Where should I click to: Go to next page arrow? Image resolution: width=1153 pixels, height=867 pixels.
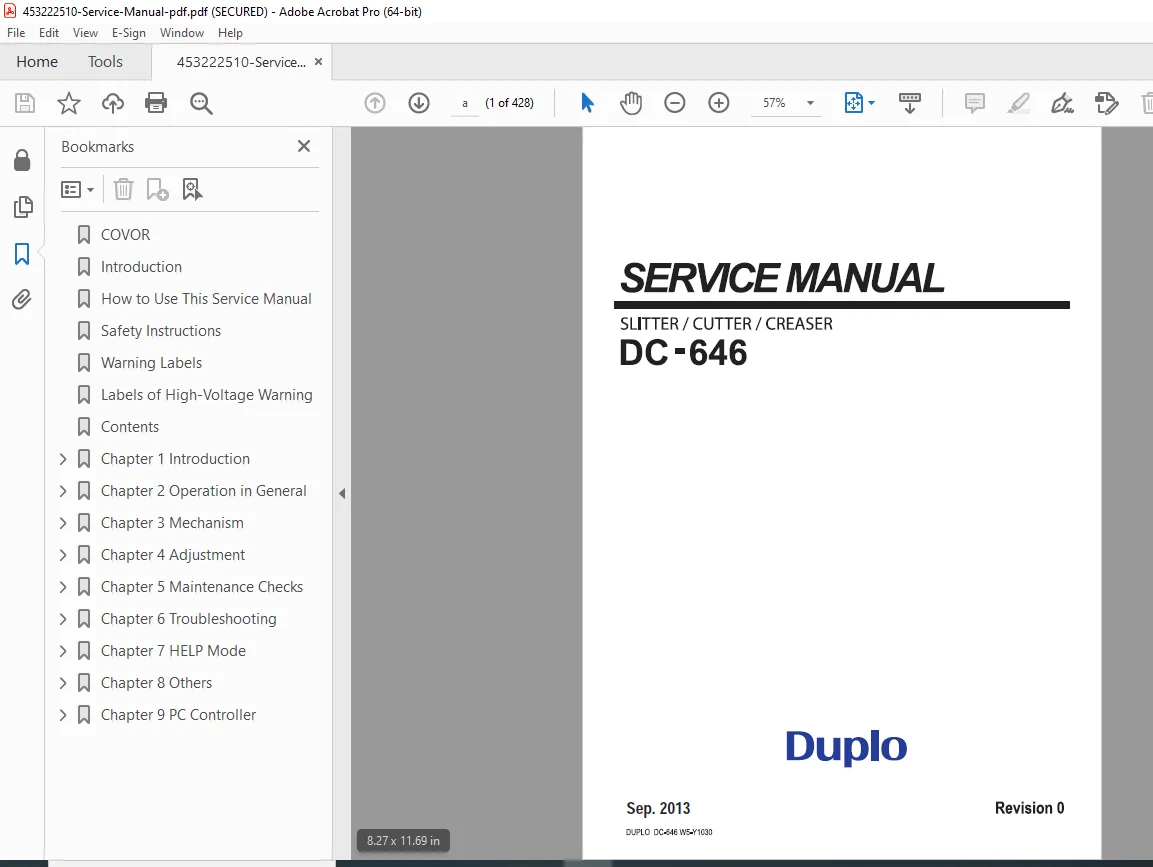point(419,103)
